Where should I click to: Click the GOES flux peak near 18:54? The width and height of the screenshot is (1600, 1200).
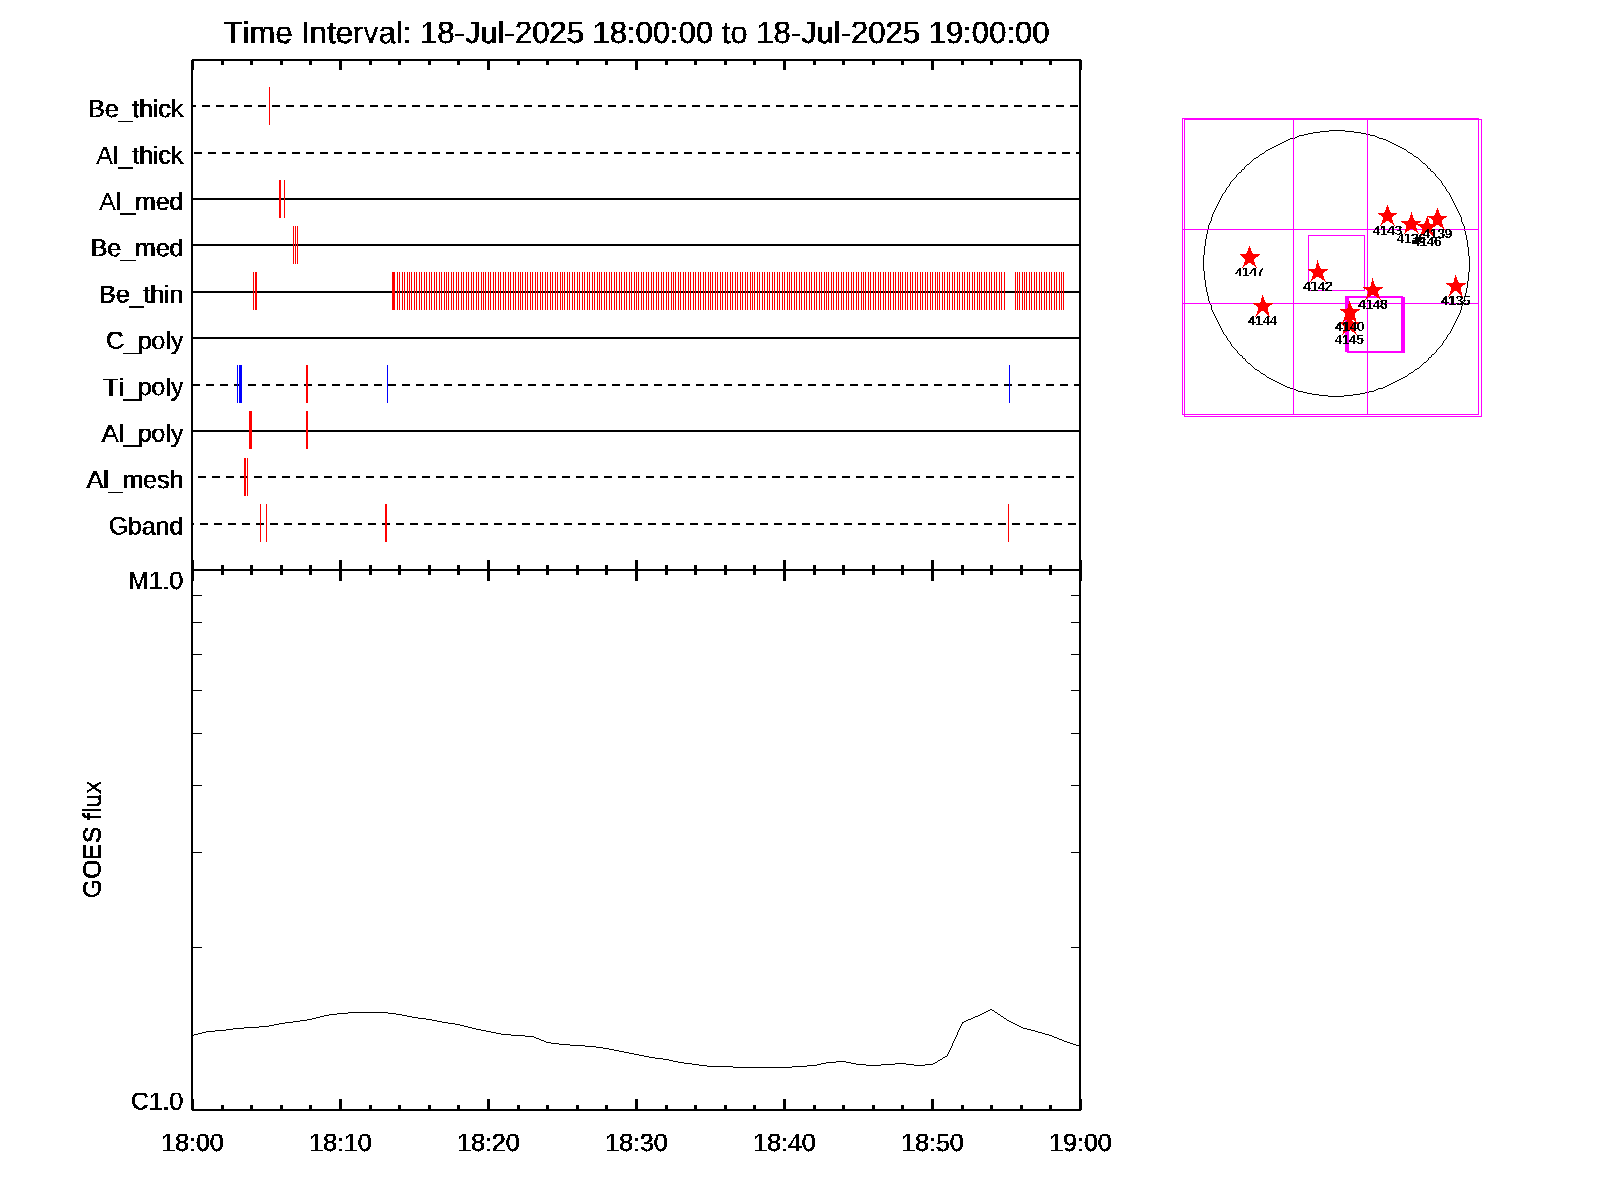(990, 1010)
